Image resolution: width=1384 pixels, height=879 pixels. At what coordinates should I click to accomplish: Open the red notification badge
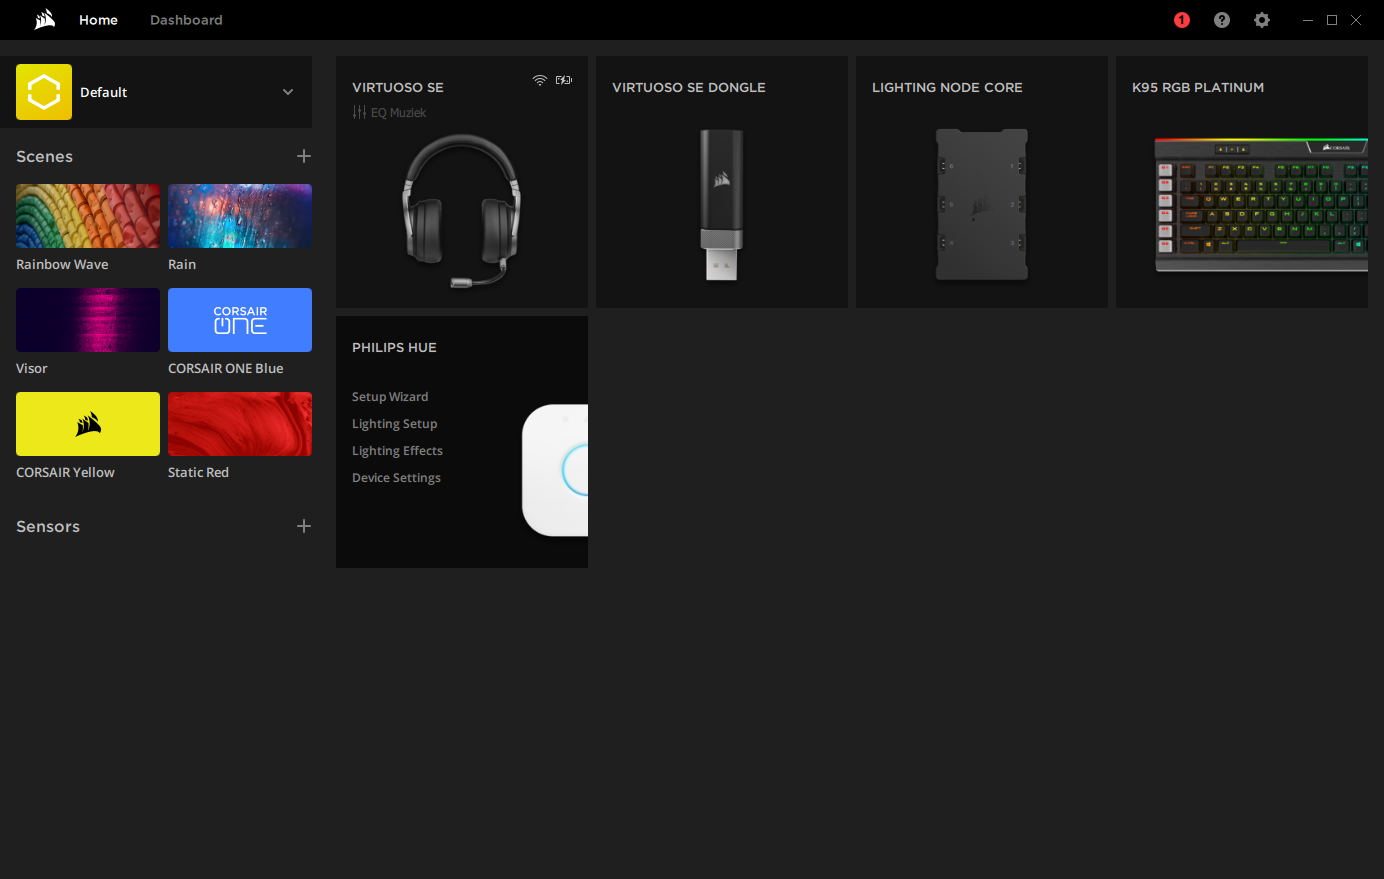[1182, 20]
